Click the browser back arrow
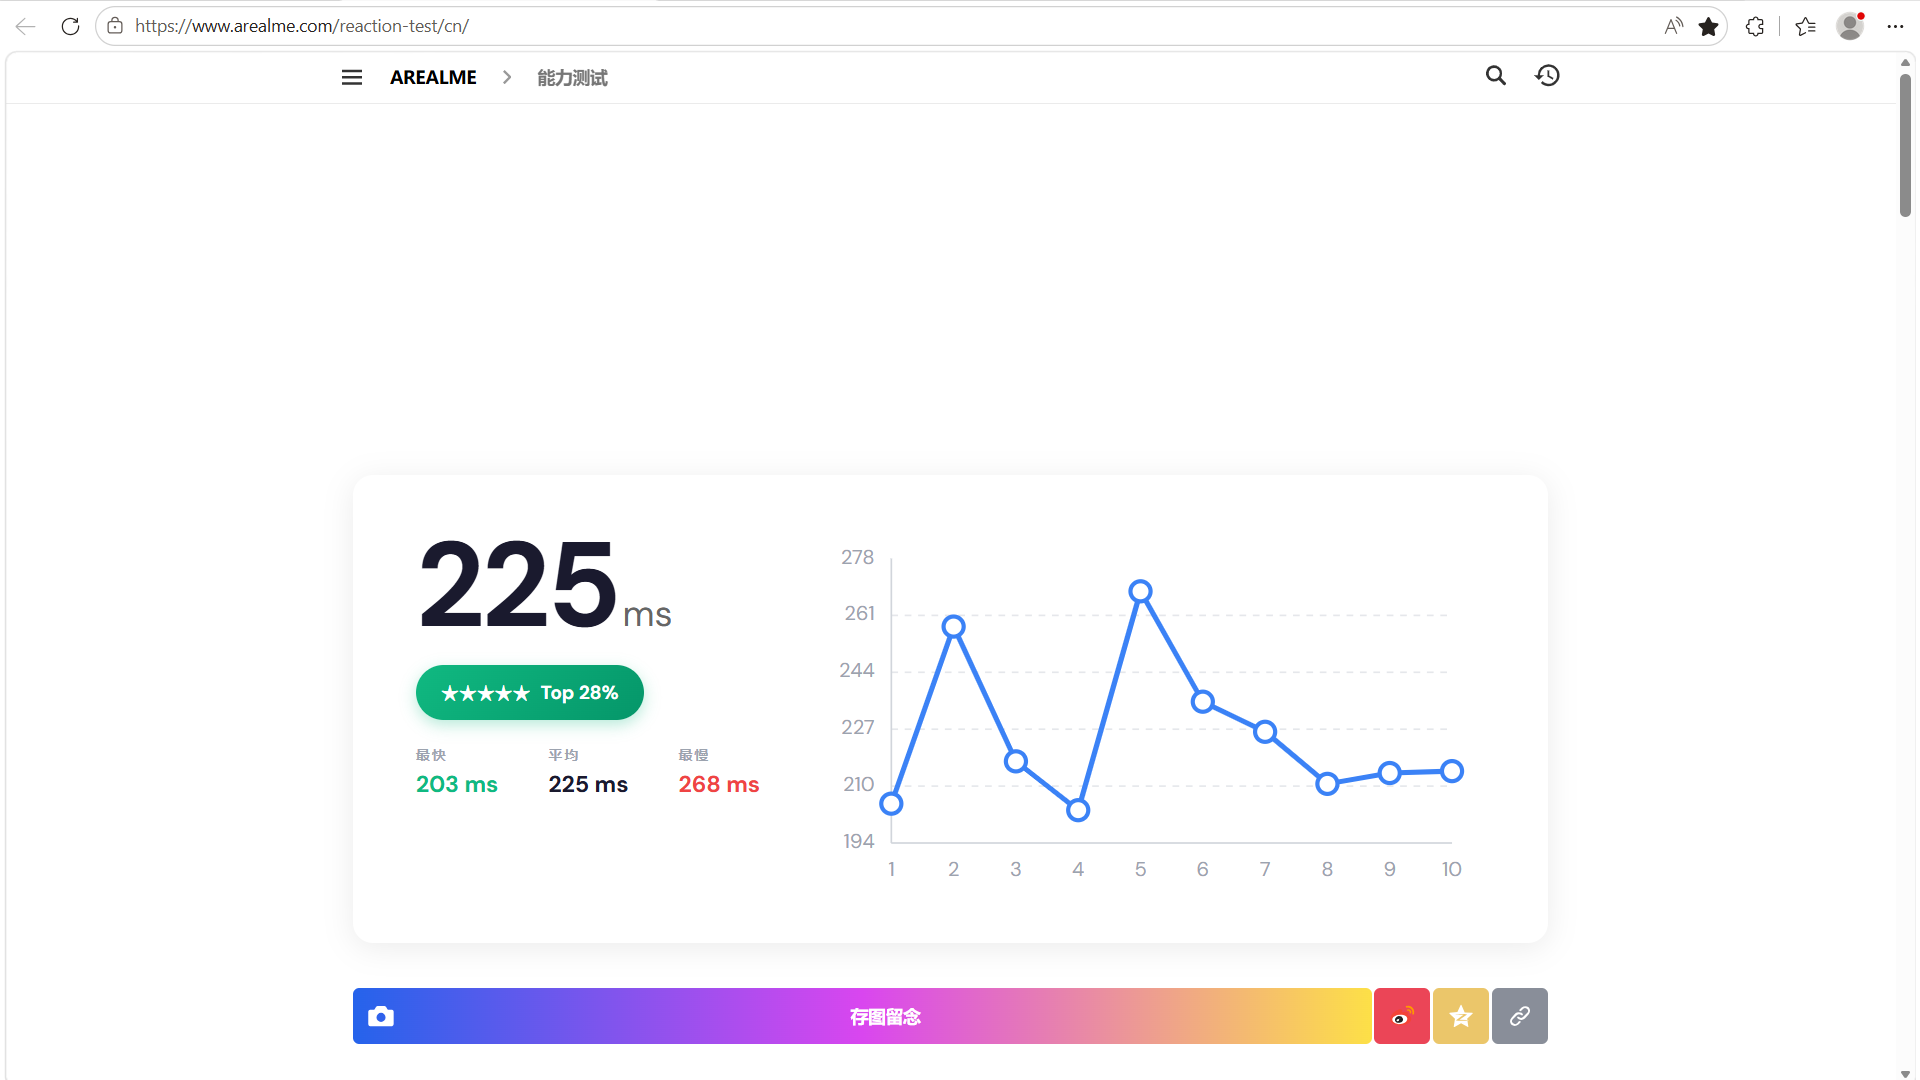 [25, 26]
